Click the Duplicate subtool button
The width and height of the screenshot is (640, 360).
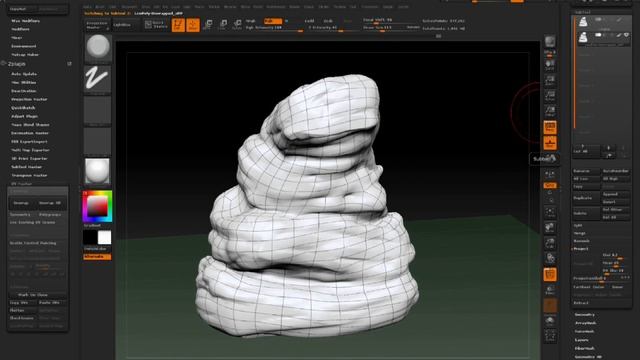click(586, 198)
